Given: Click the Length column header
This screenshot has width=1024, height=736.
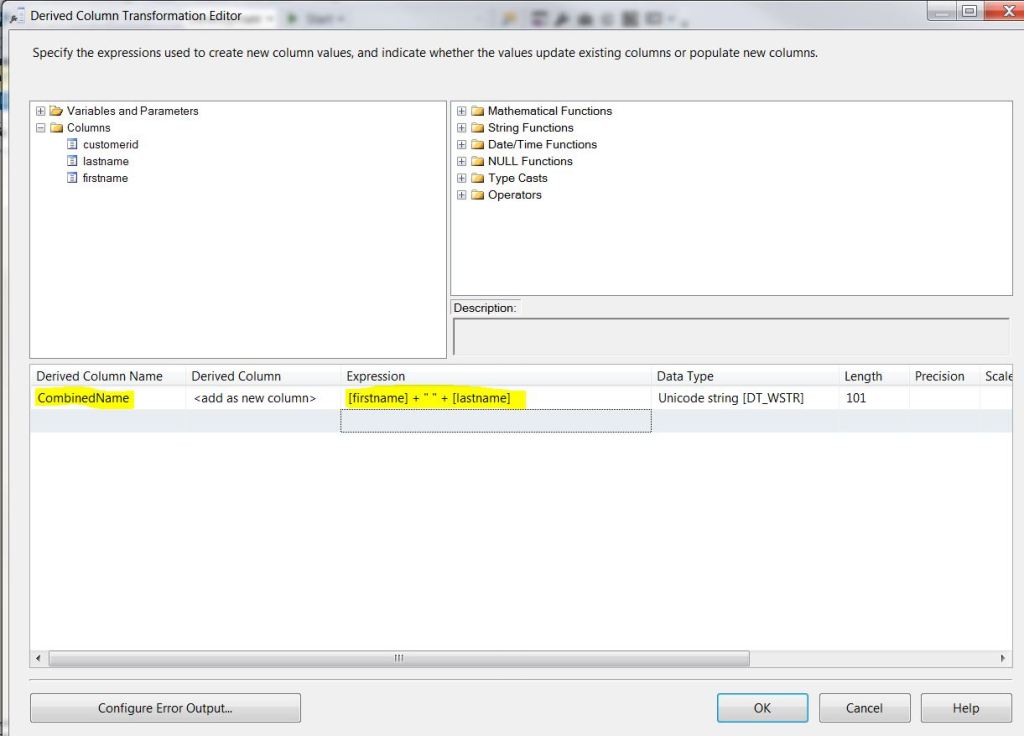Looking at the screenshot, I should [x=874, y=376].
